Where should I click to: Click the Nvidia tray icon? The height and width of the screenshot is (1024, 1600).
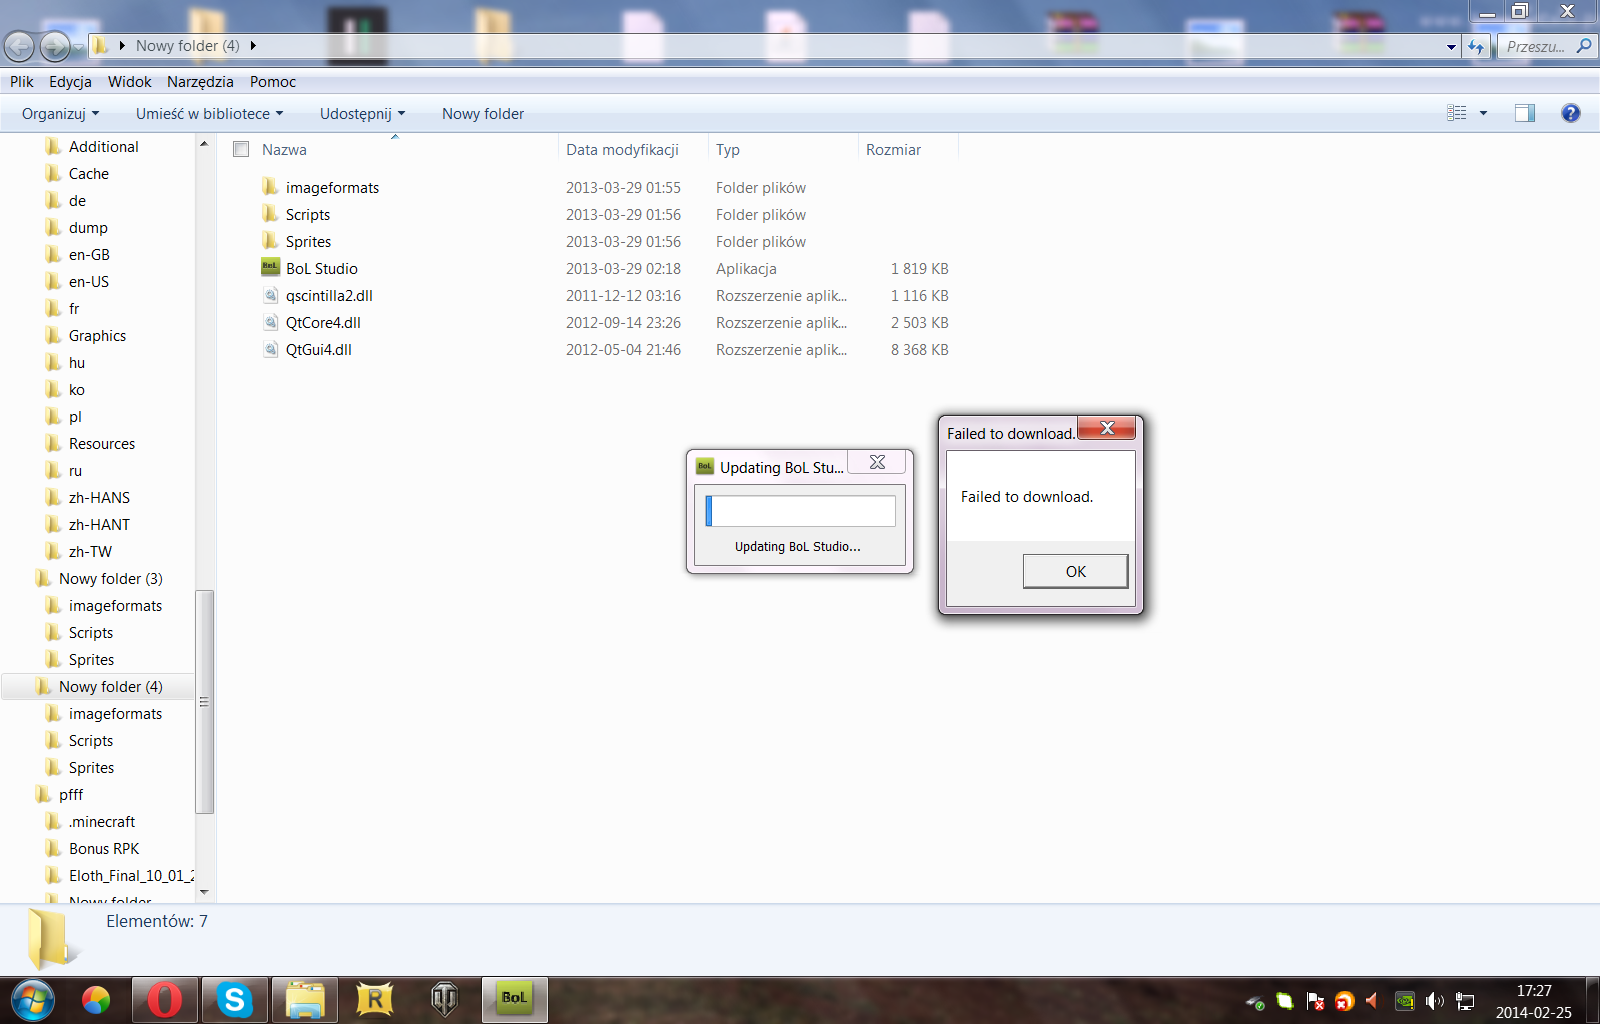1405,1001
